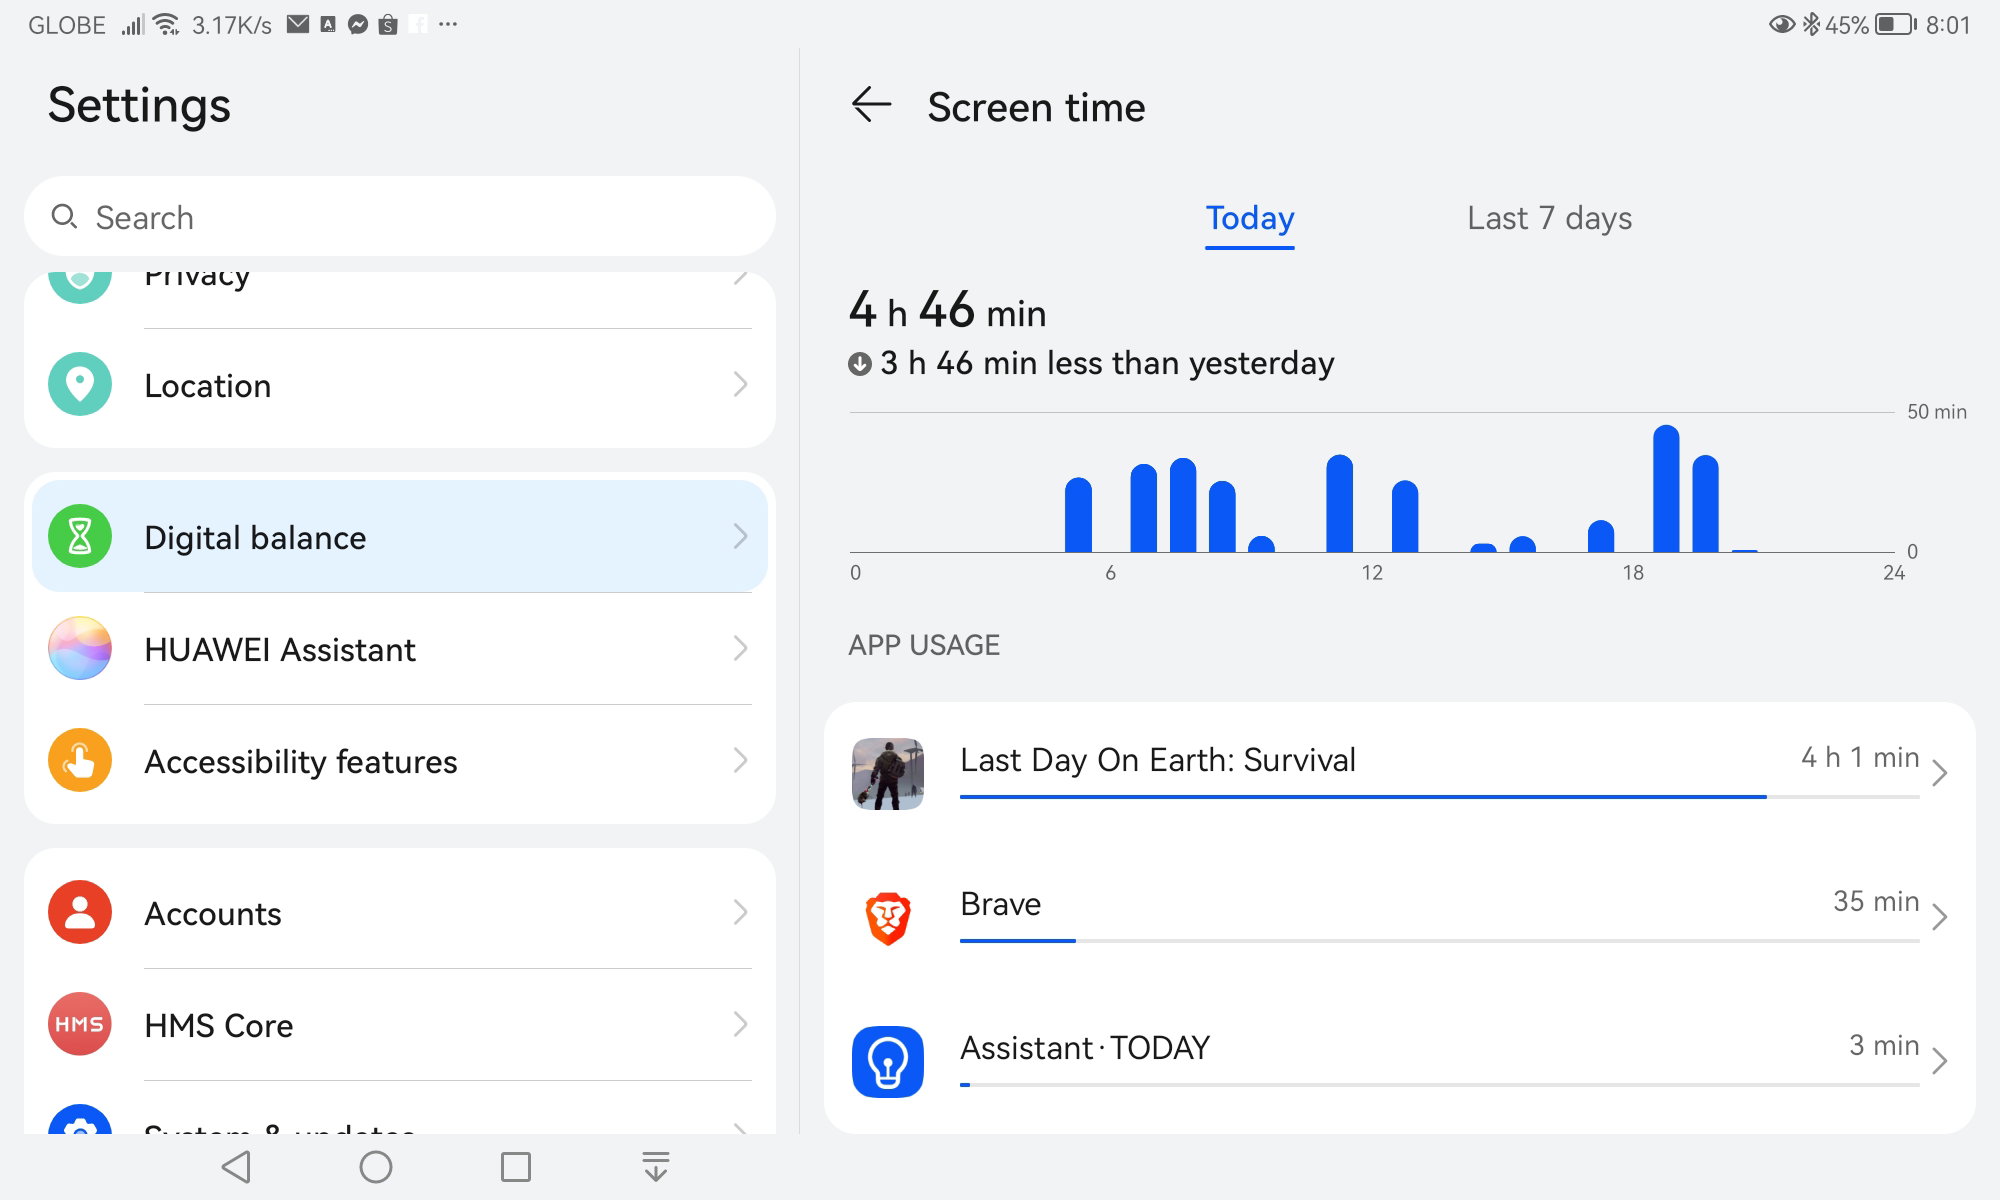The image size is (2000, 1200).
Task: Tap the 3 min usage value
Action: [x=1884, y=1045]
